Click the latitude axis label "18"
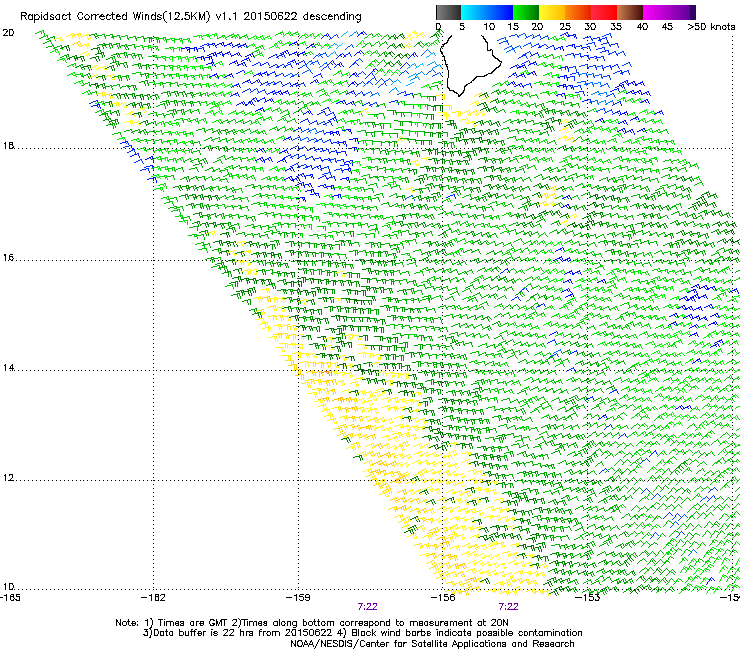The height and width of the screenshot is (650, 740). pos(8,145)
